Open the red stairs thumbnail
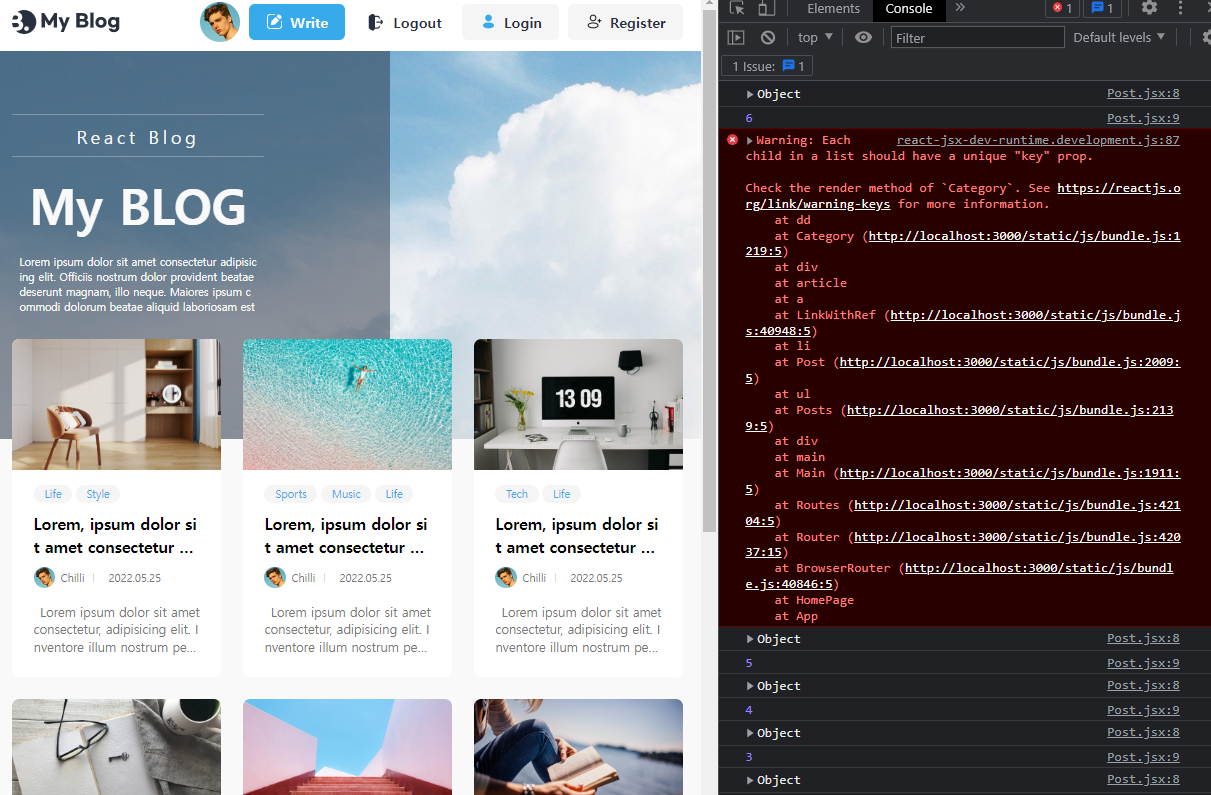The width and height of the screenshot is (1211, 795). [x=347, y=747]
